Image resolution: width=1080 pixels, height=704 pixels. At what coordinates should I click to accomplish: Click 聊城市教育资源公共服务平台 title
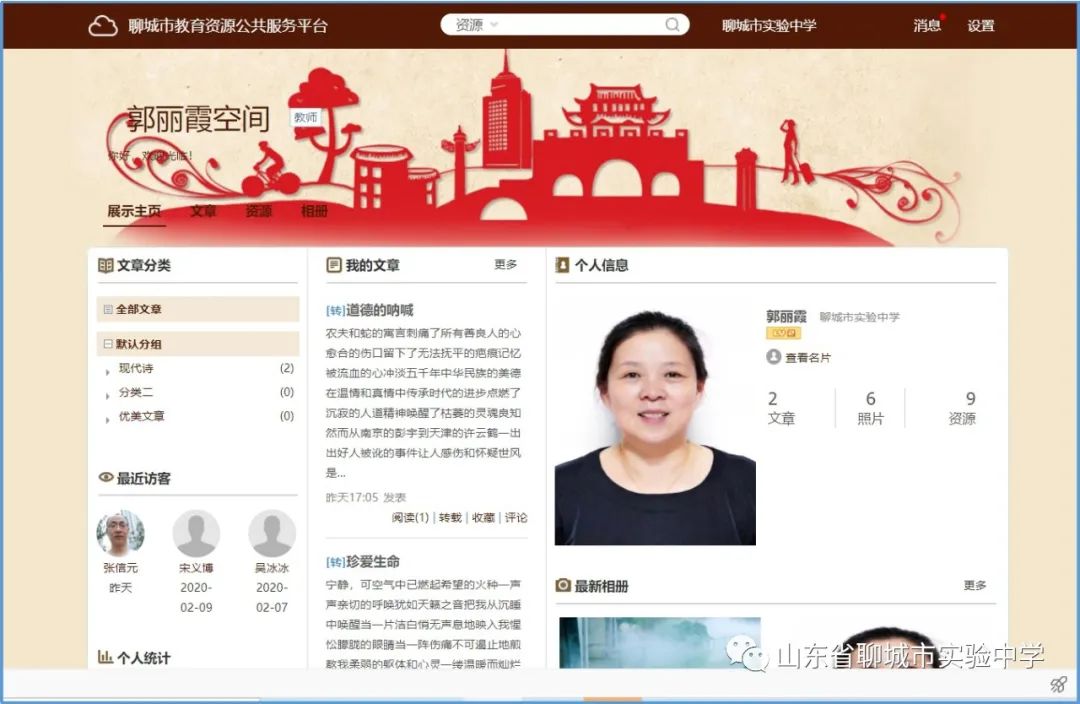tap(228, 25)
